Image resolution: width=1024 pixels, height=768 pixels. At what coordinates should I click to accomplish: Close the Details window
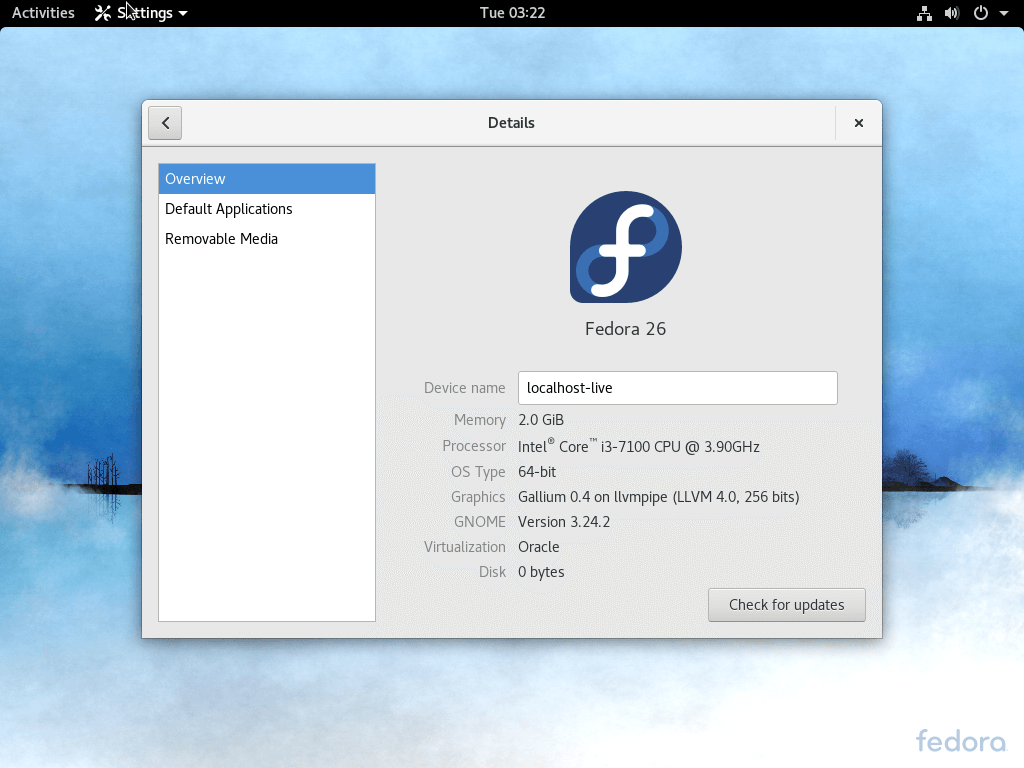pyautogui.click(x=859, y=123)
